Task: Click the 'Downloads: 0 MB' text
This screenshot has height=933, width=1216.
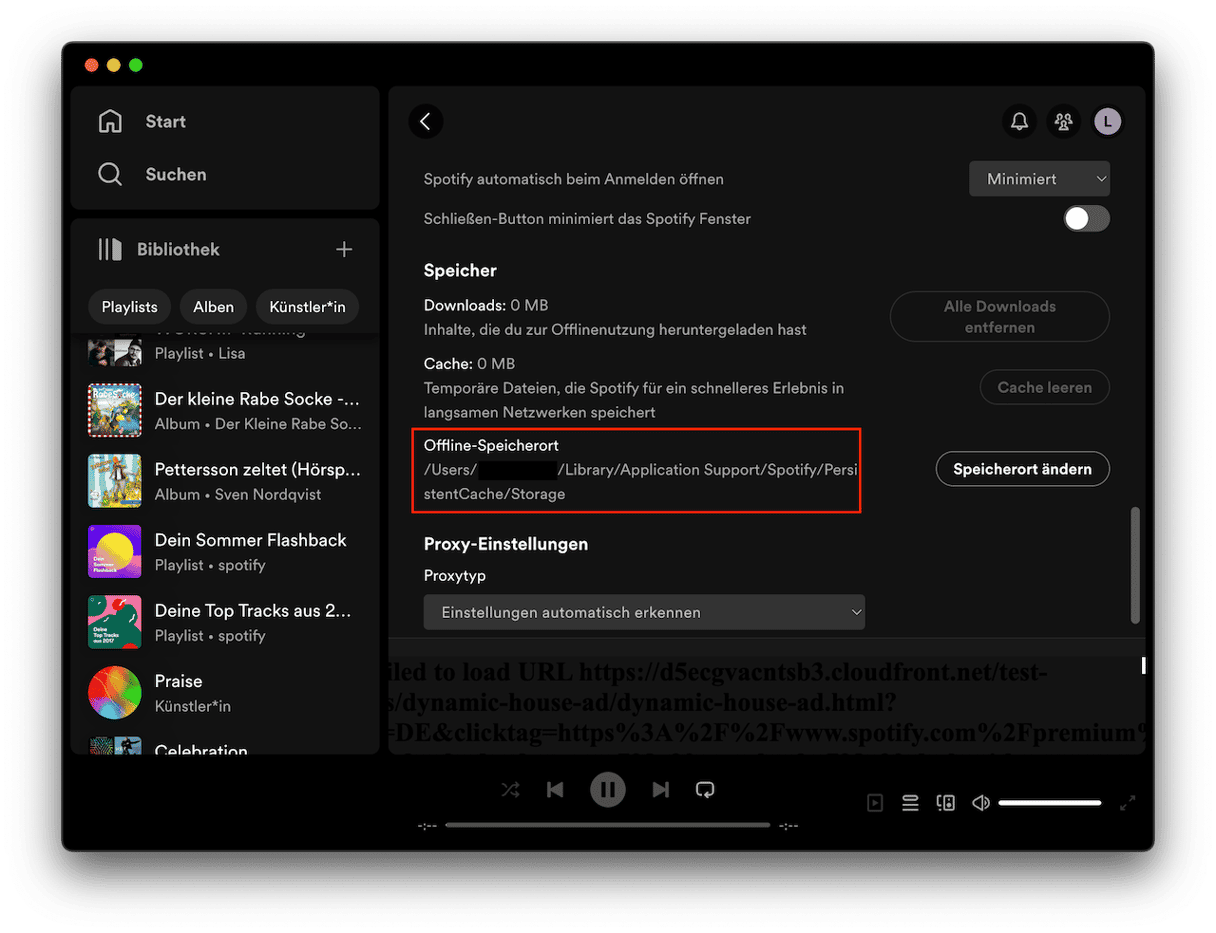Action: click(x=486, y=305)
